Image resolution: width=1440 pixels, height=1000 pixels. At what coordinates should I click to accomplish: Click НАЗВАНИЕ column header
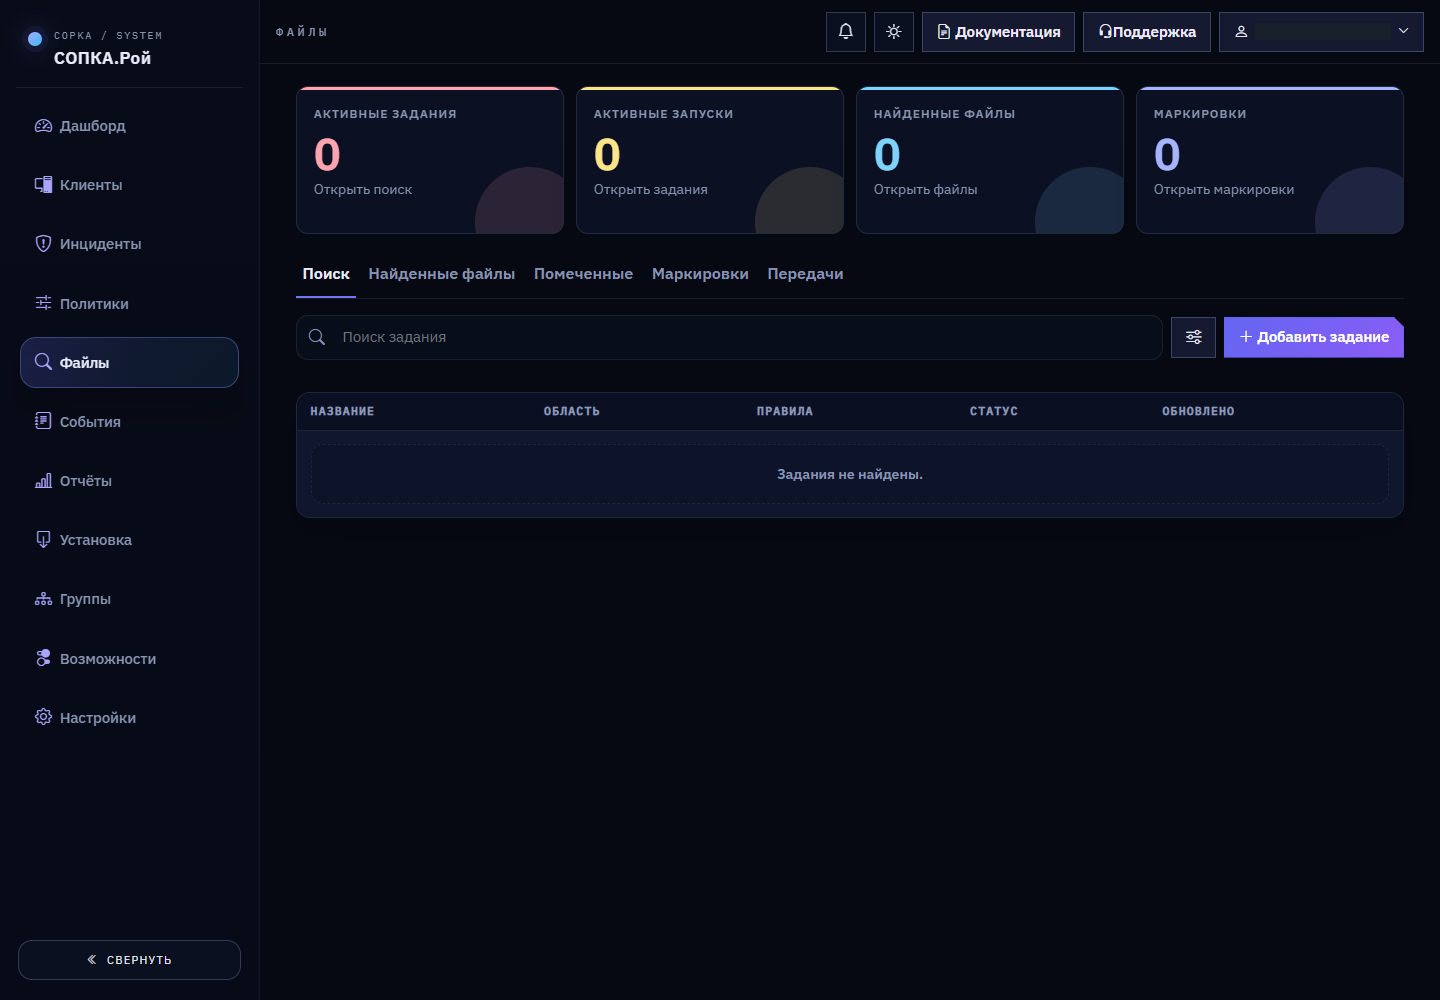(x=342, y=411)
